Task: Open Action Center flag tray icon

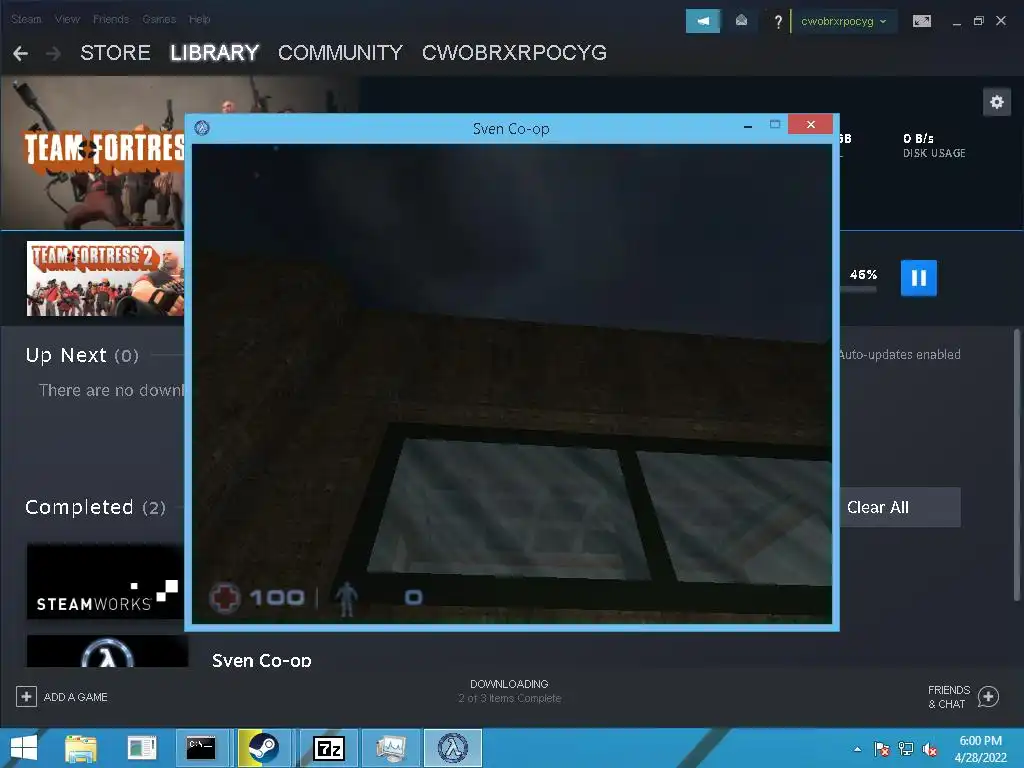Action: click(x=881, y=749)
